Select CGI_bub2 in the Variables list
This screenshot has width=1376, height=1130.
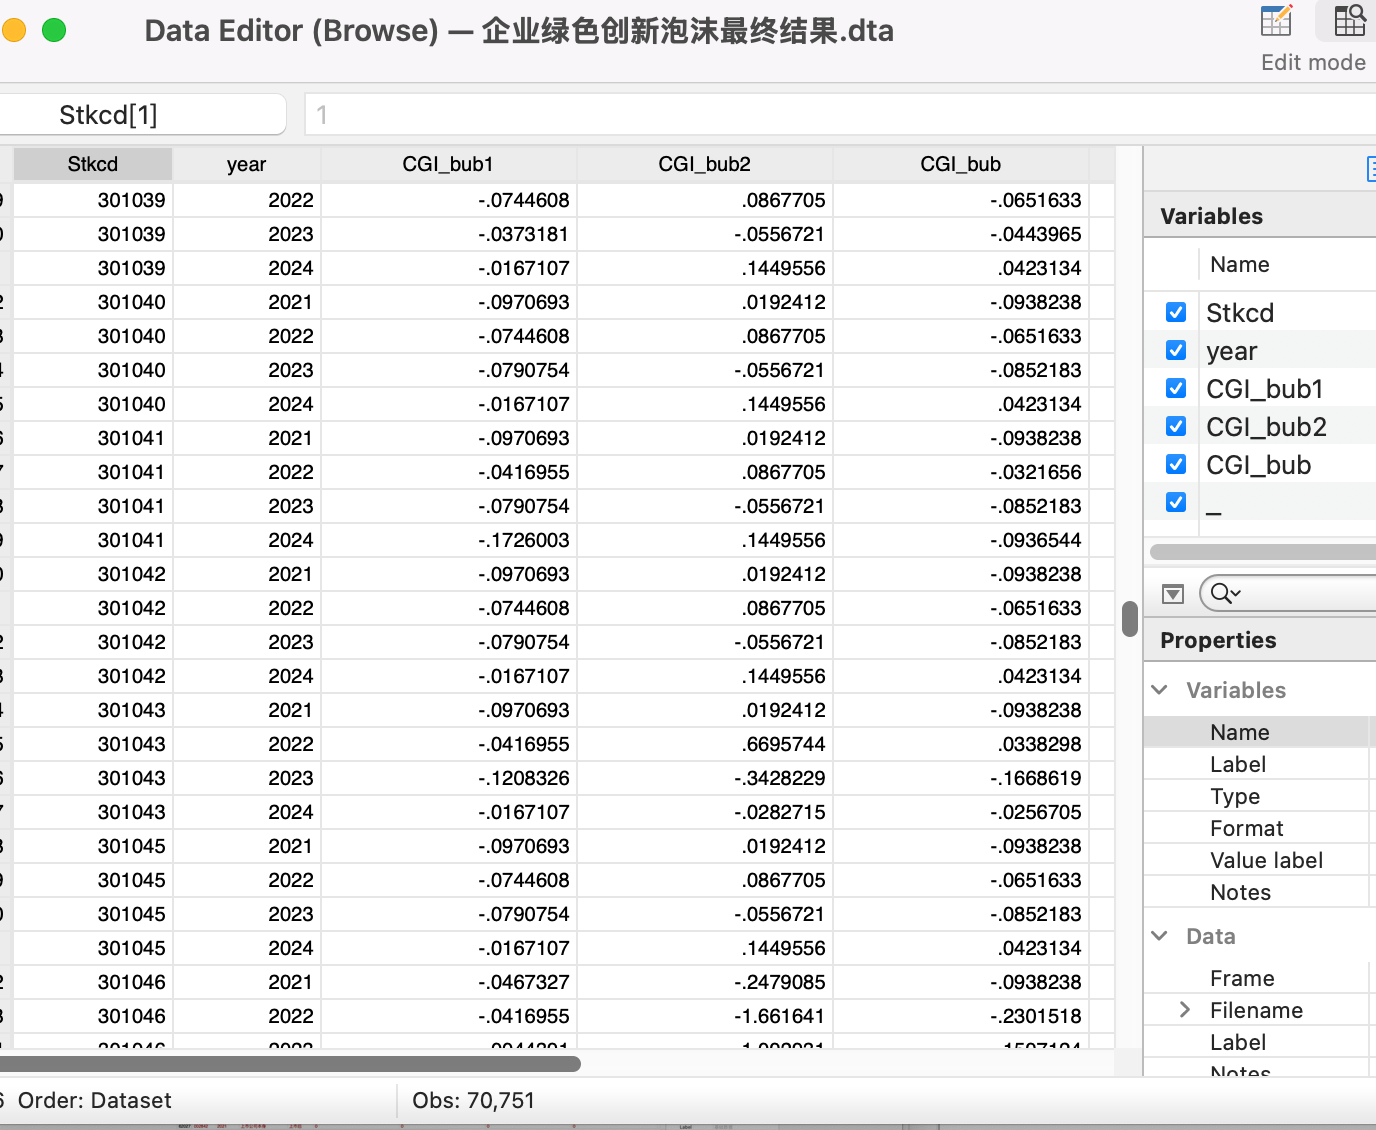[x=1266, y=427]
